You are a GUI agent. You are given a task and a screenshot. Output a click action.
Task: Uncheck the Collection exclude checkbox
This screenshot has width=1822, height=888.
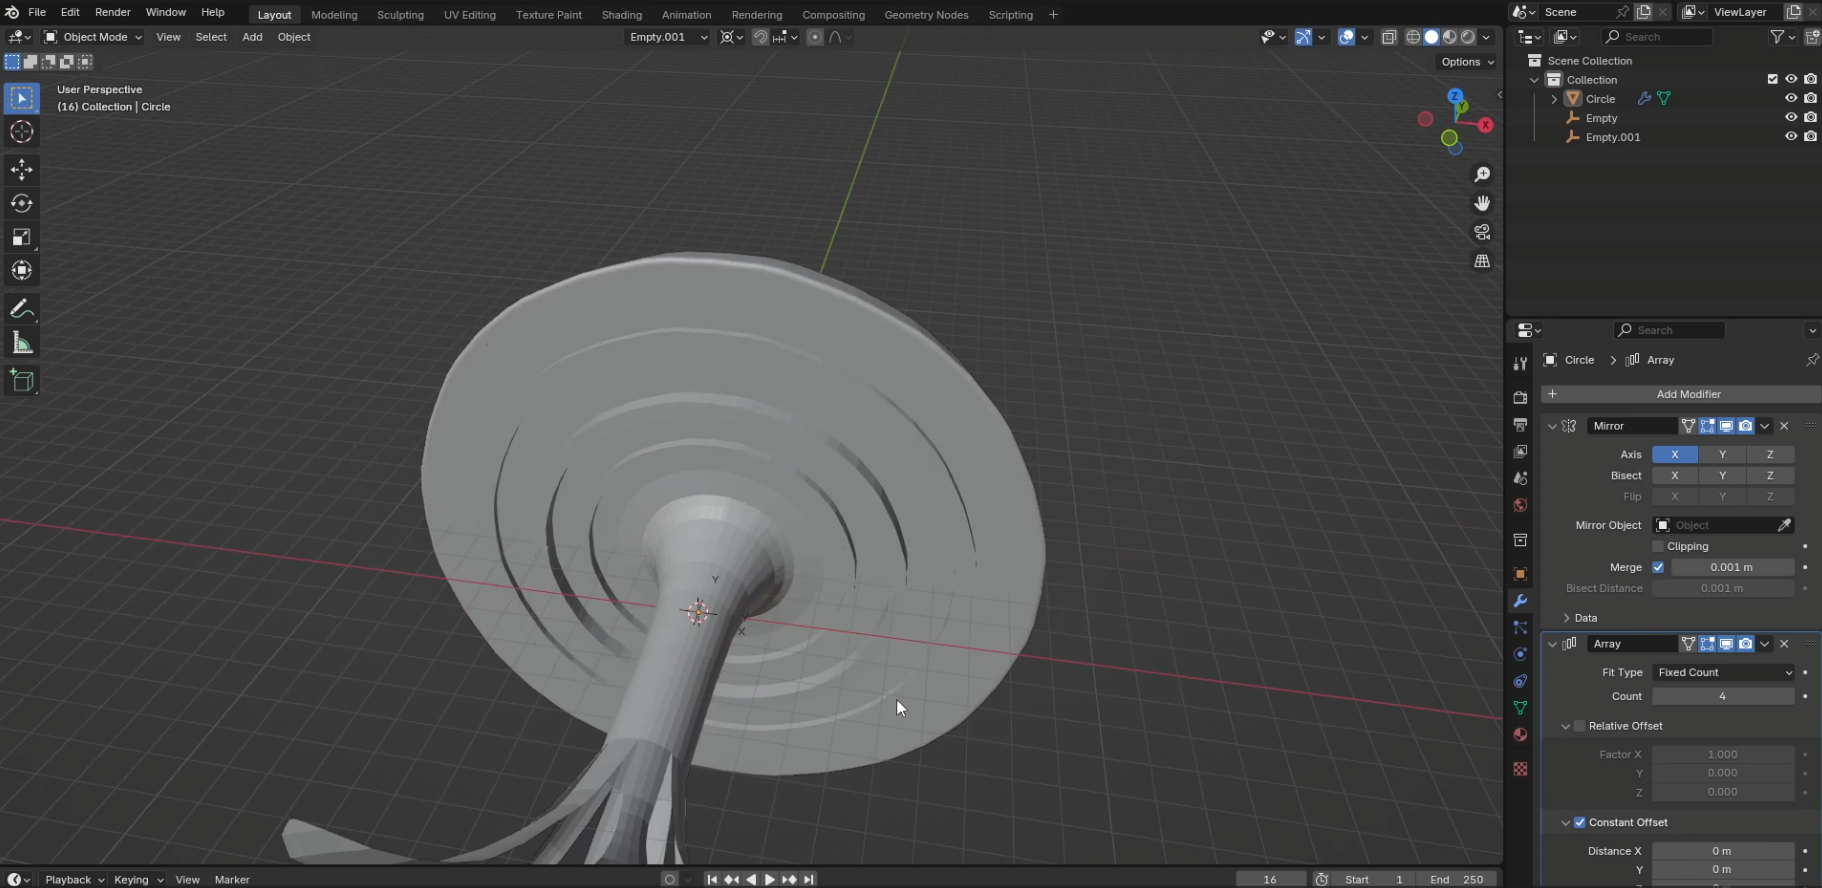click(x=1773, y=80)
